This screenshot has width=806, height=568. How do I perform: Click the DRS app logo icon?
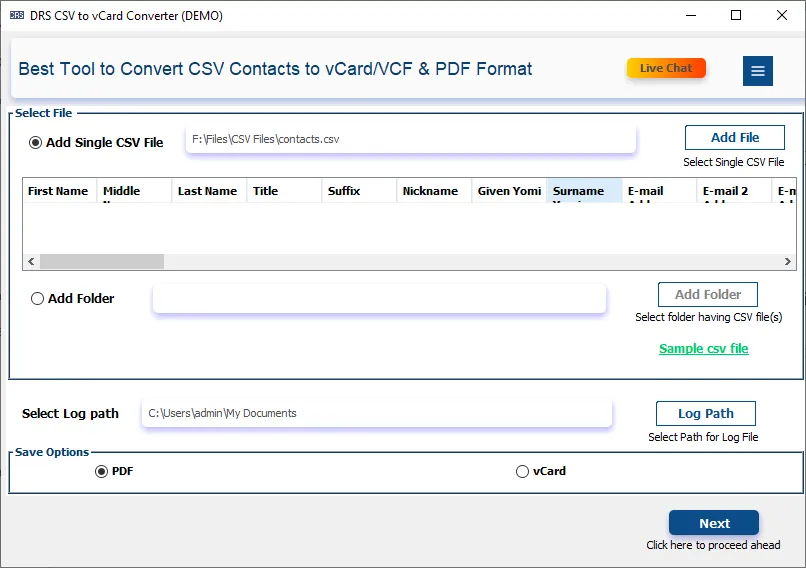pos(16,15)
